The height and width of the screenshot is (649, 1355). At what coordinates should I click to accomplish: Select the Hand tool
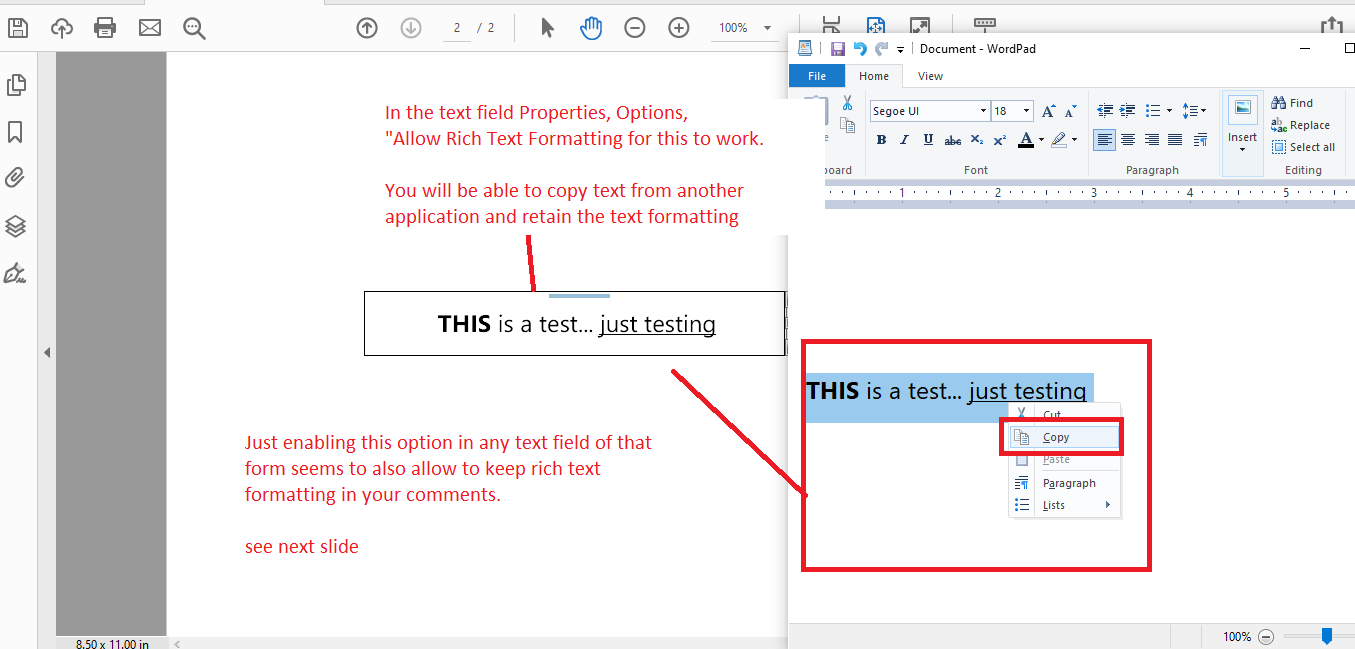[590, 27]
